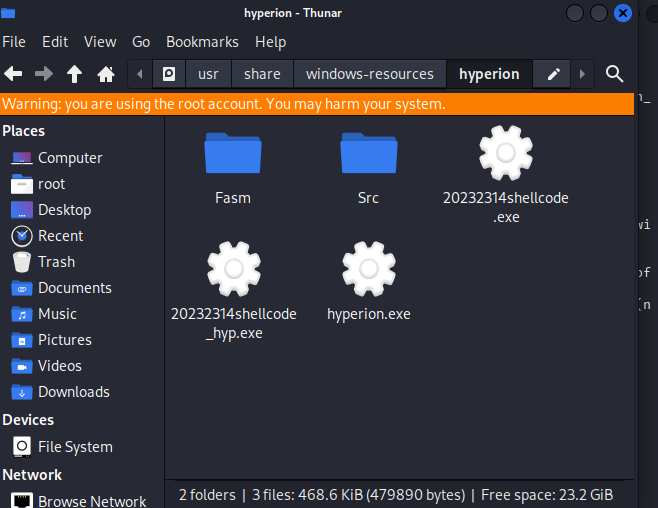Open the Bookmarks menu

tap(202, 42)
